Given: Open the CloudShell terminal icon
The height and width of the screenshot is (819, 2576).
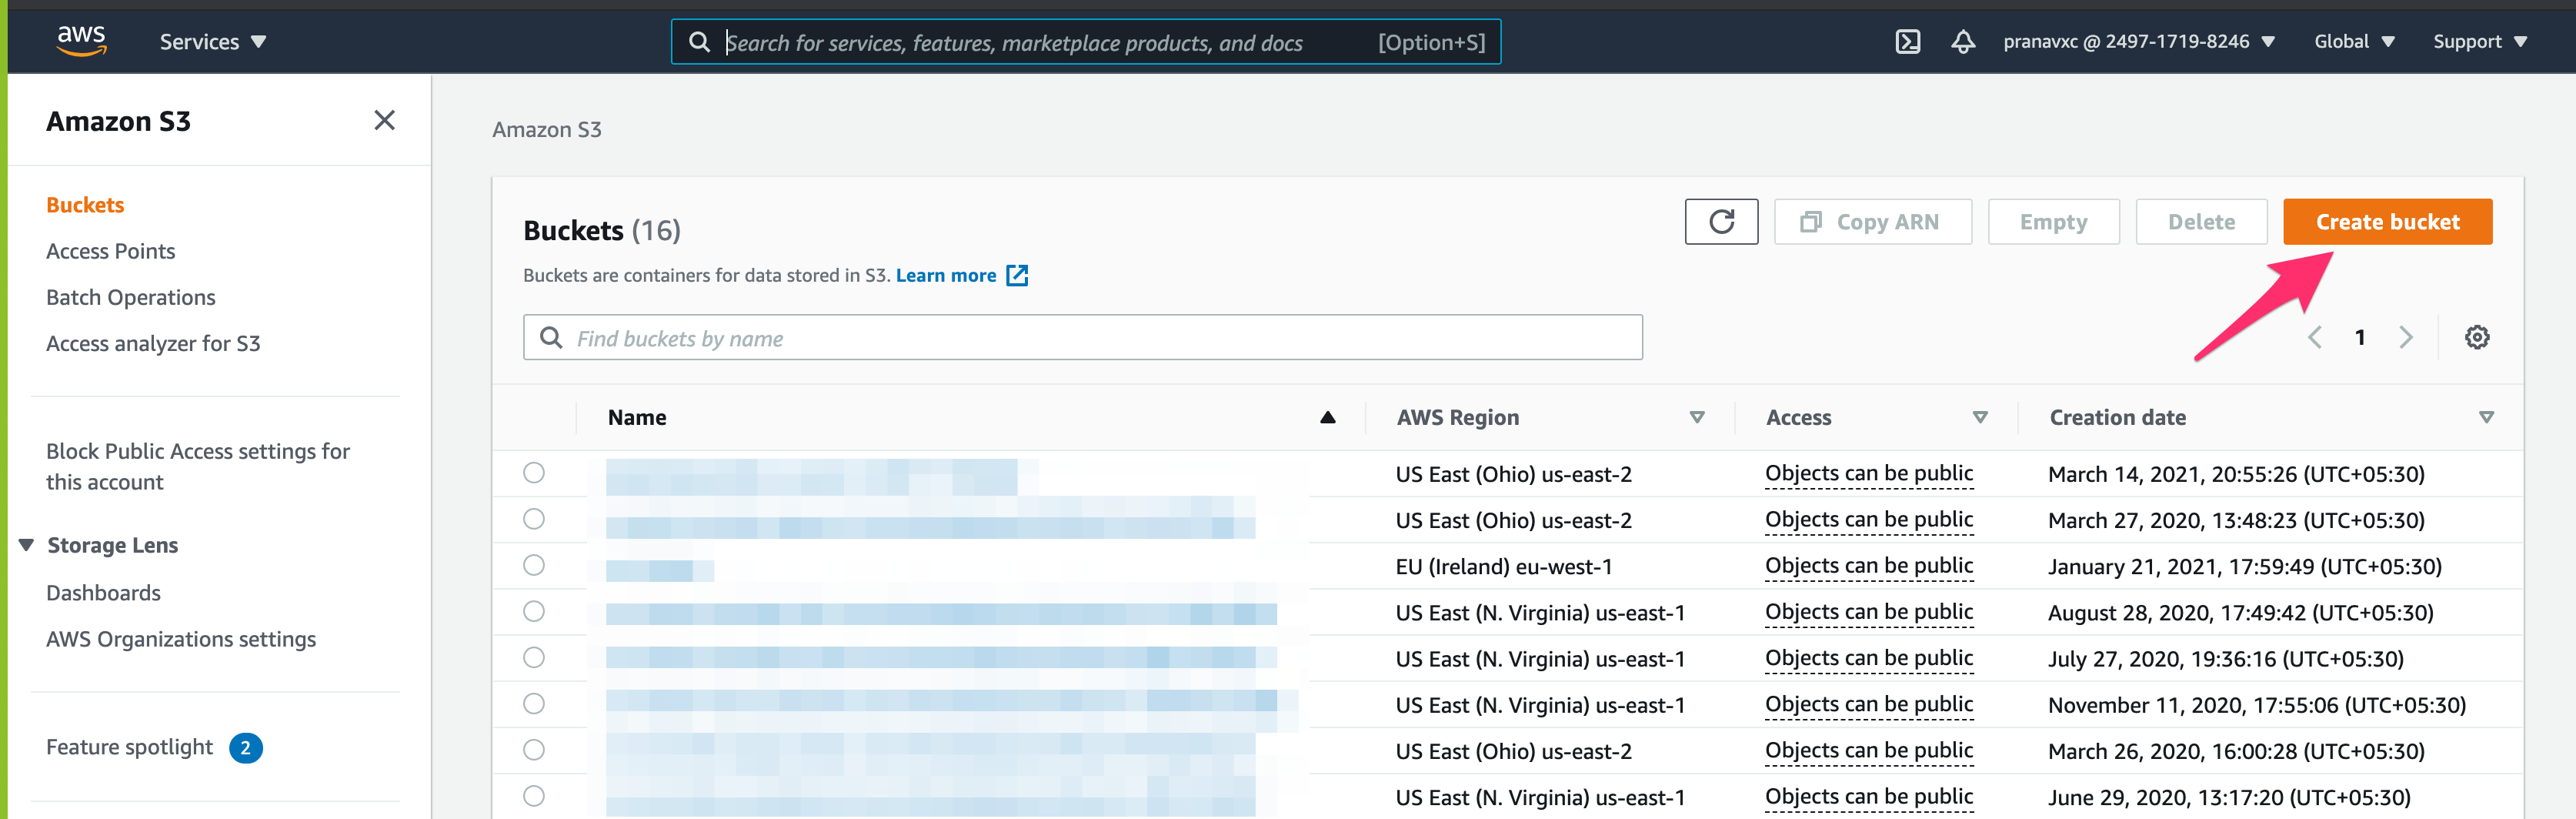Looking at the screenshot, I should point(1907,41).
